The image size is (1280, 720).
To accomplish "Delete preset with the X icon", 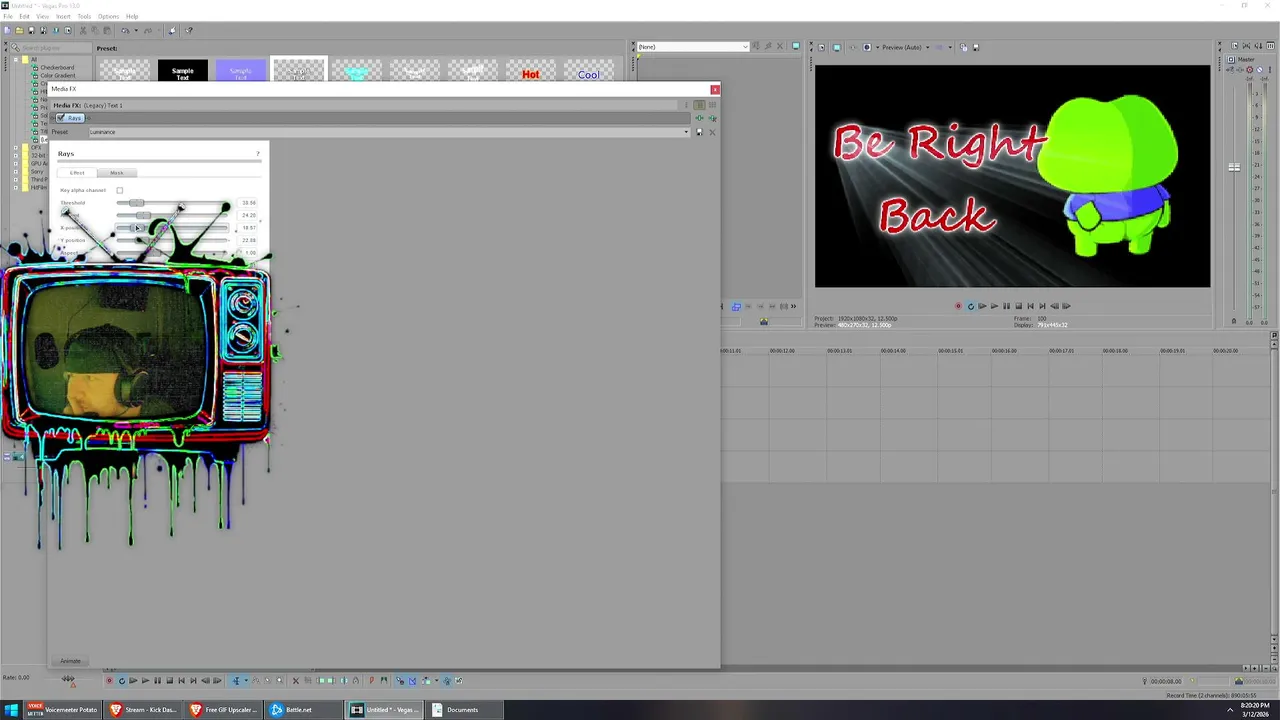I will 712,132.
